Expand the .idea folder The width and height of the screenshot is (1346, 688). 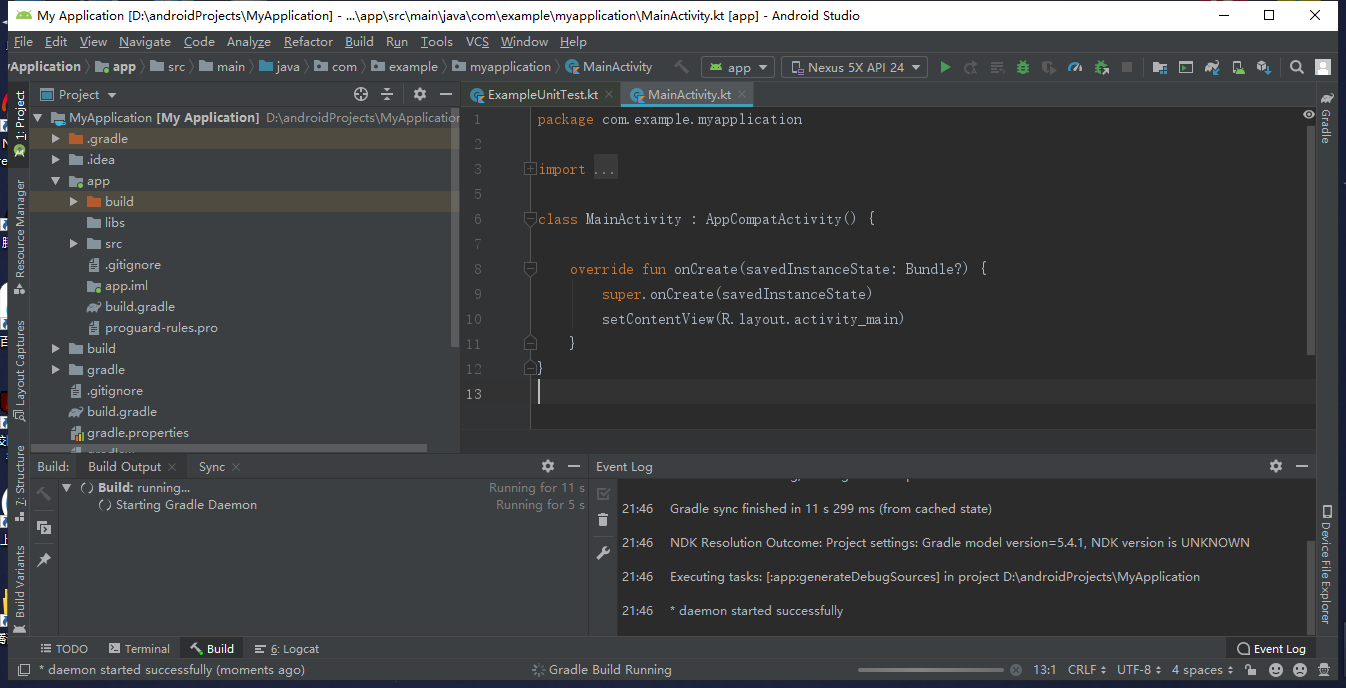click(x=56, y=160)
